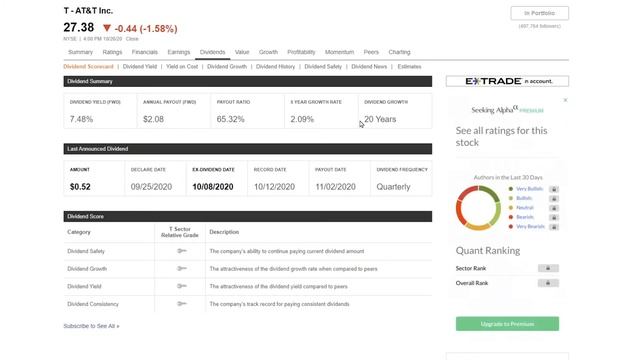Click the lock icon next to Bearish

554,217
